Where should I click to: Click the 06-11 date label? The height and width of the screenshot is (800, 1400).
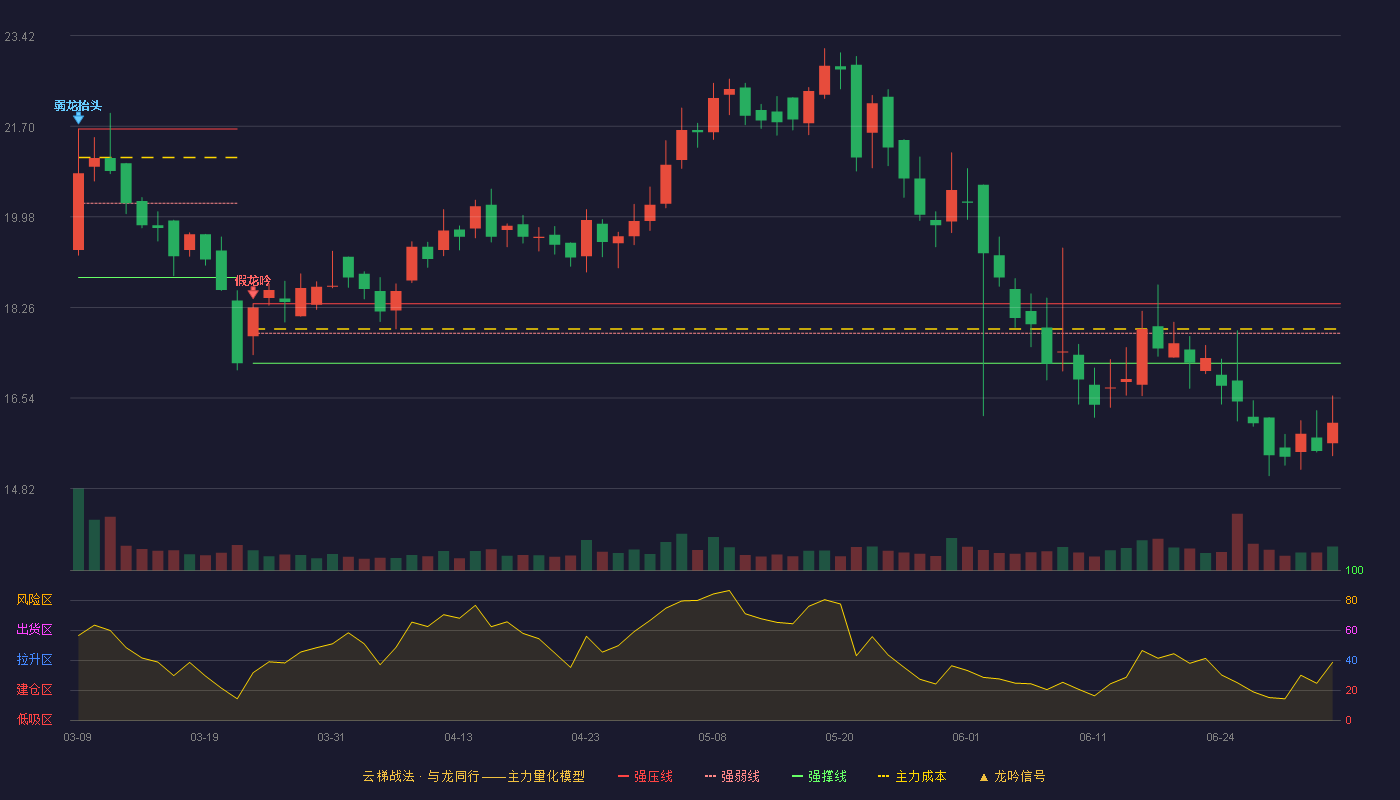1093,737
